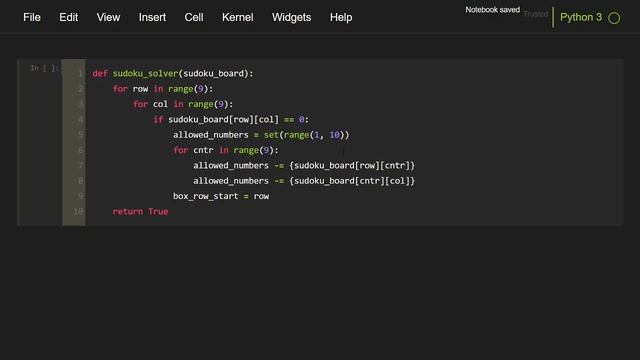Viewport: 640px width, 360px height.
Task: Click the 'for cntr in range(9):' line
Action: coord(226,150)
